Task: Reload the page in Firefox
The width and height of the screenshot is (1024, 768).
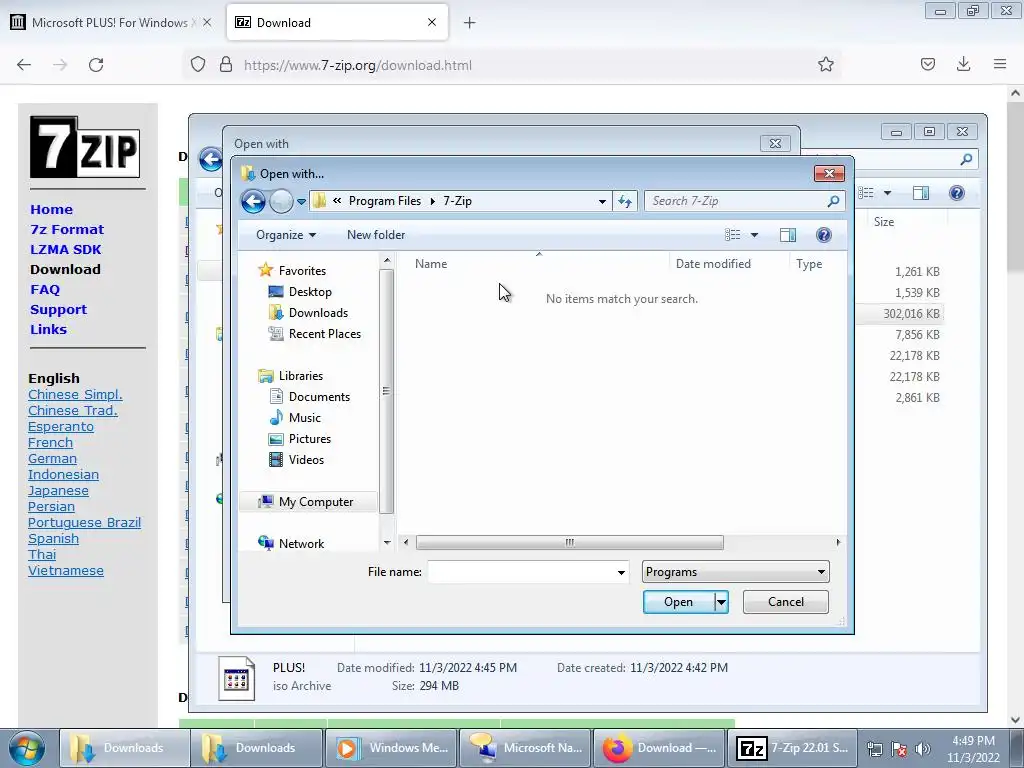Action: pyautogui.click(x=96, y=65)
